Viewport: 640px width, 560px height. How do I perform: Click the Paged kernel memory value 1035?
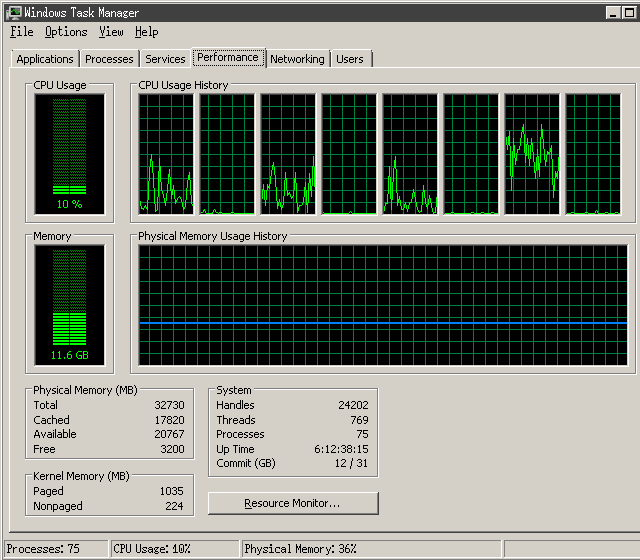click(x=171, y=491)
